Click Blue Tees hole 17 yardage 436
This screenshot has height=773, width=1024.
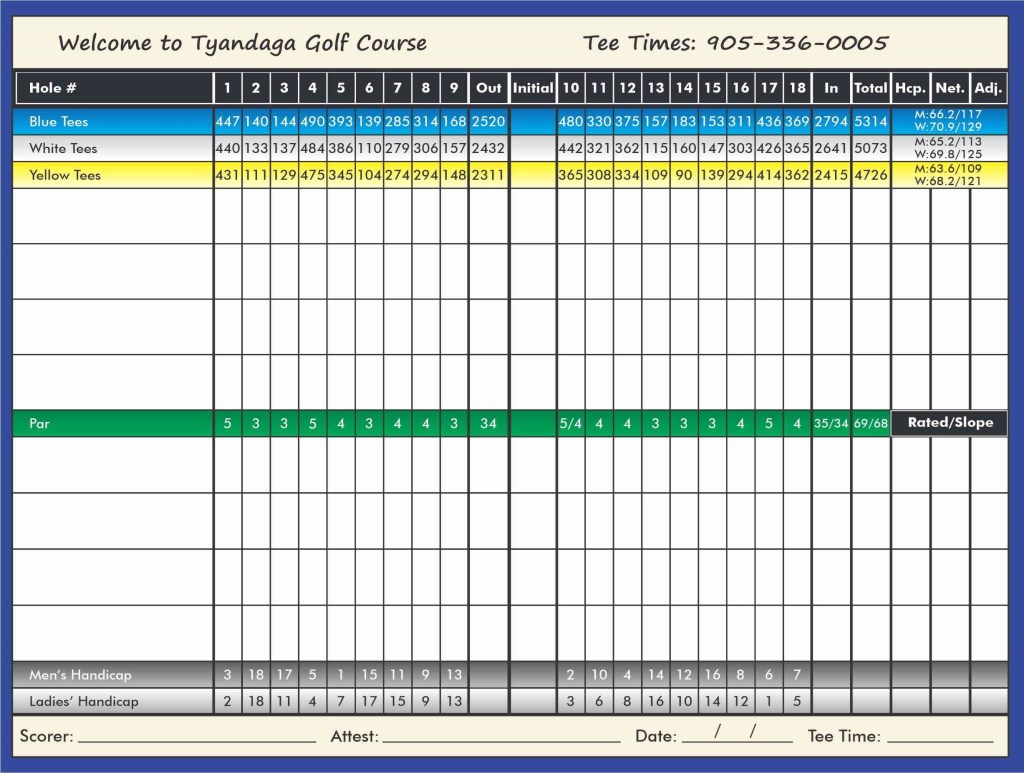pos(769,121)
